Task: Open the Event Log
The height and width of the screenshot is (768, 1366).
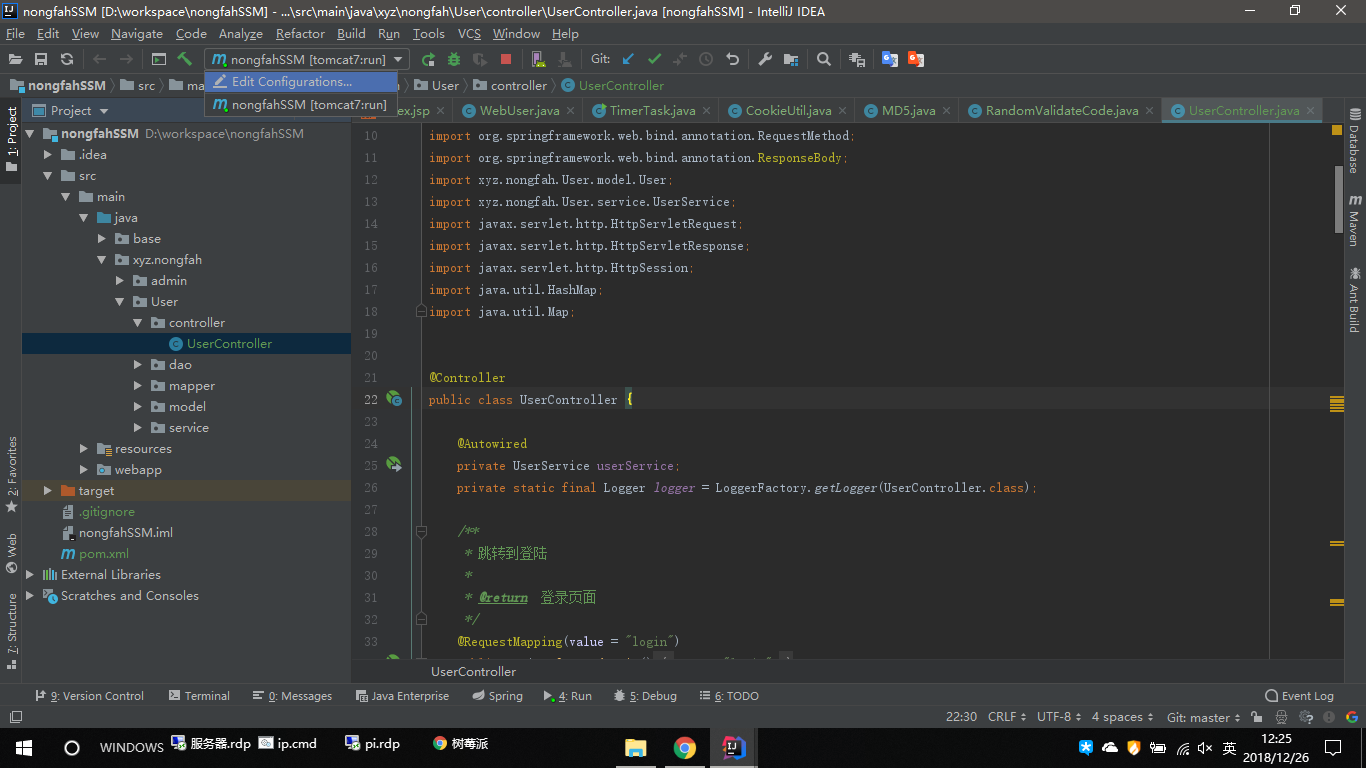Action: [x=1299, y=696]
